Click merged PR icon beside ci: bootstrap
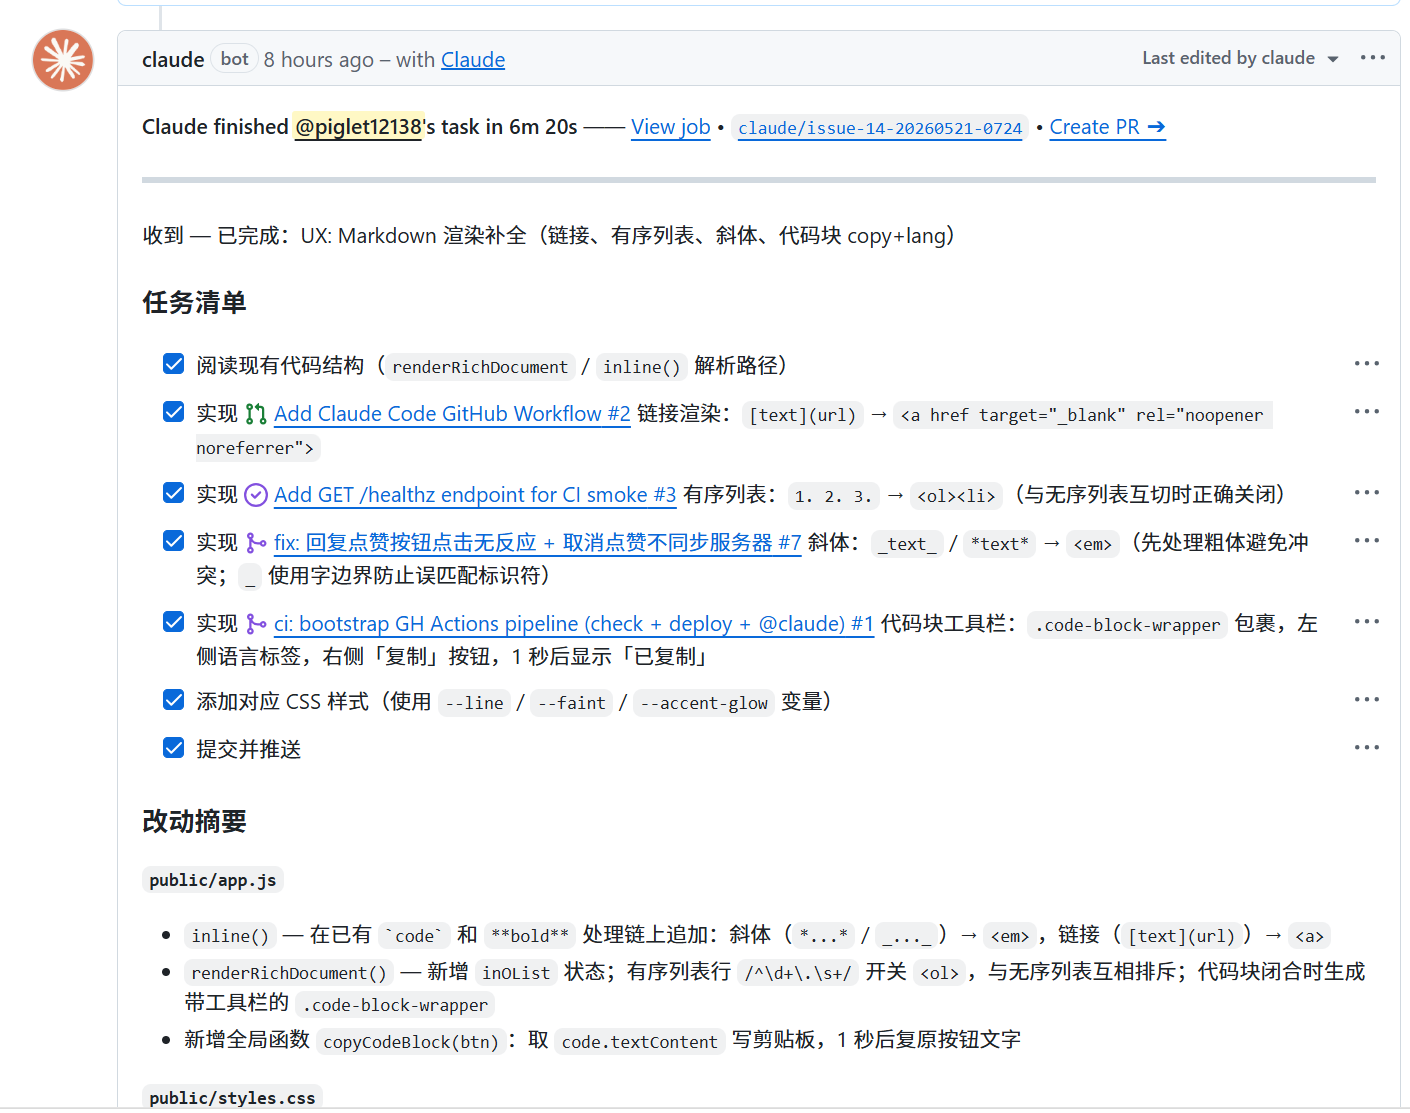Image resolution: width=1410 pixels, height=1113 pixels. tap(256, 624)
